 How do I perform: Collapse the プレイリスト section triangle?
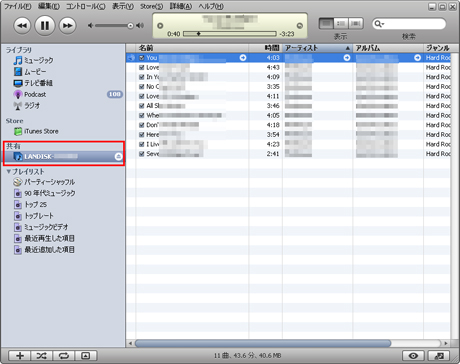9,172
